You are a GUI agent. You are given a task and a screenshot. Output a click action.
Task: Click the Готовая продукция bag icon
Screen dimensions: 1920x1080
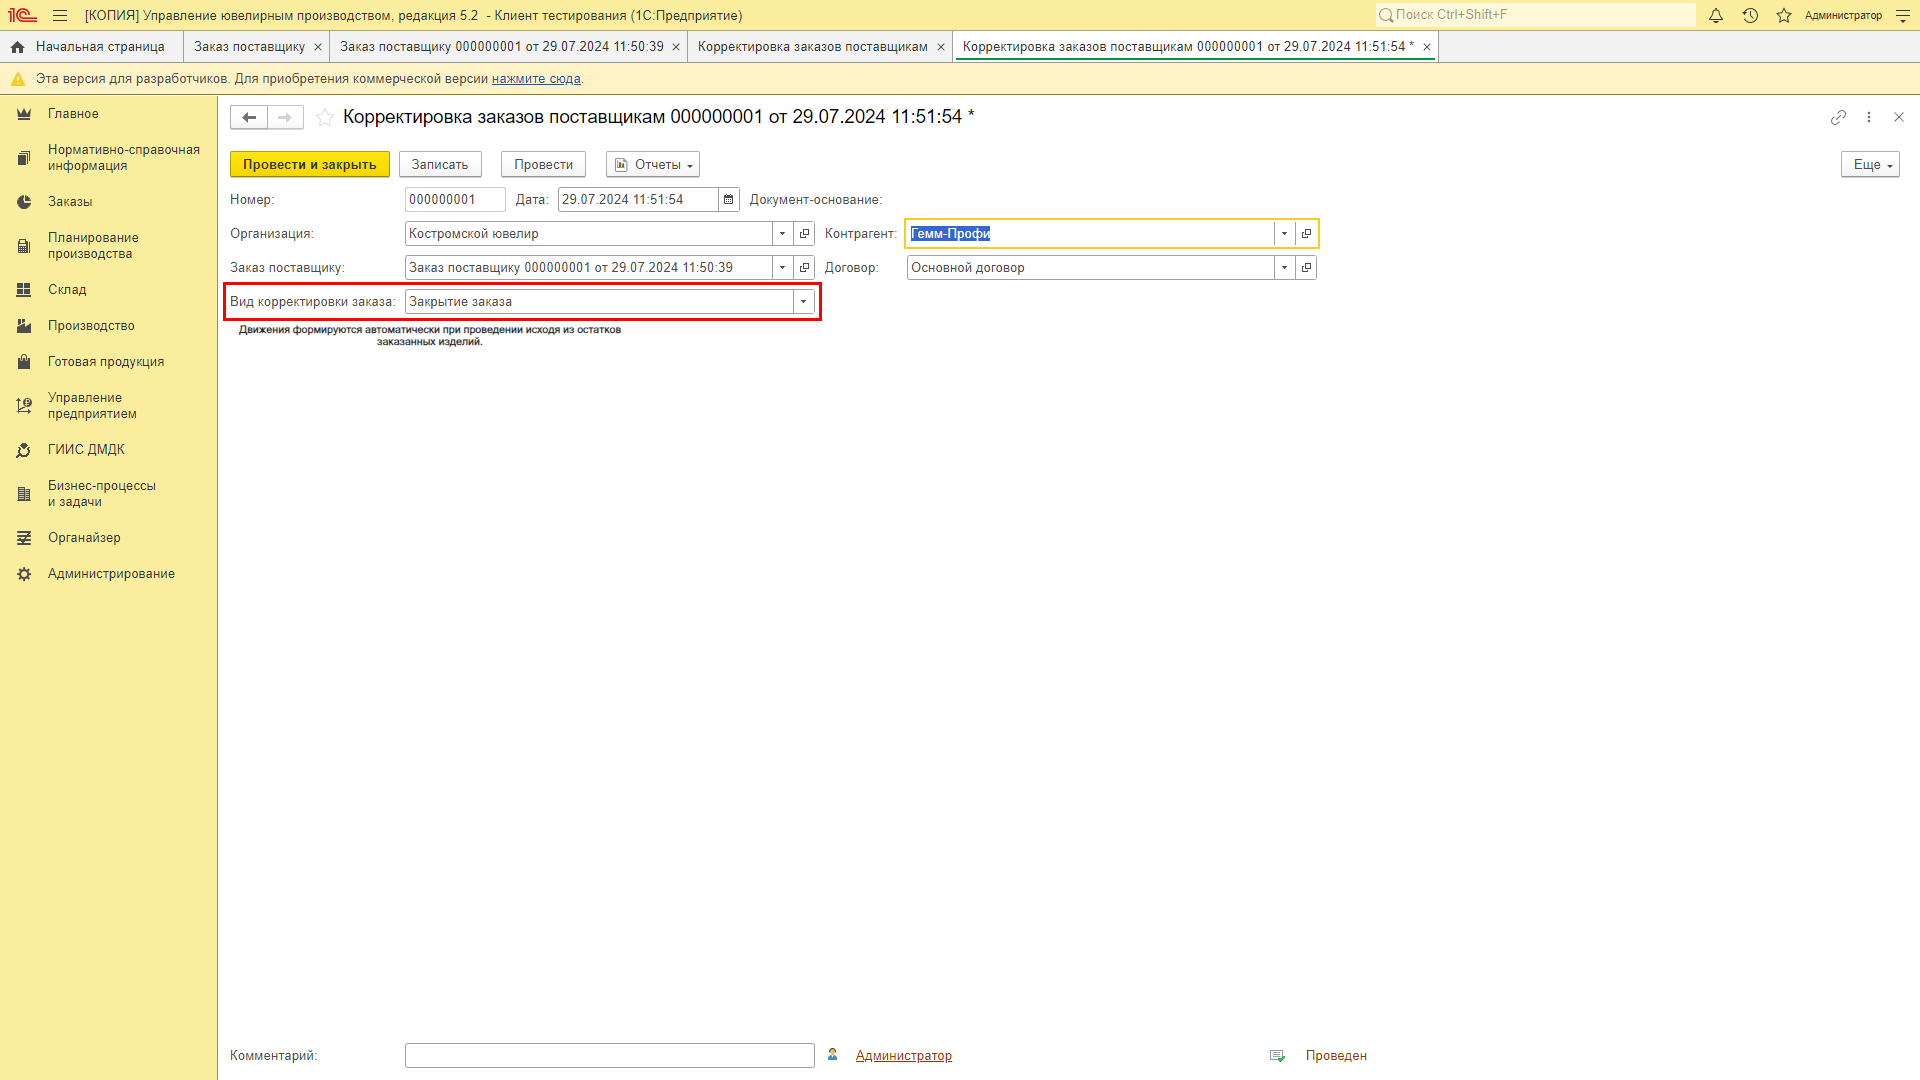pos(24,362)
